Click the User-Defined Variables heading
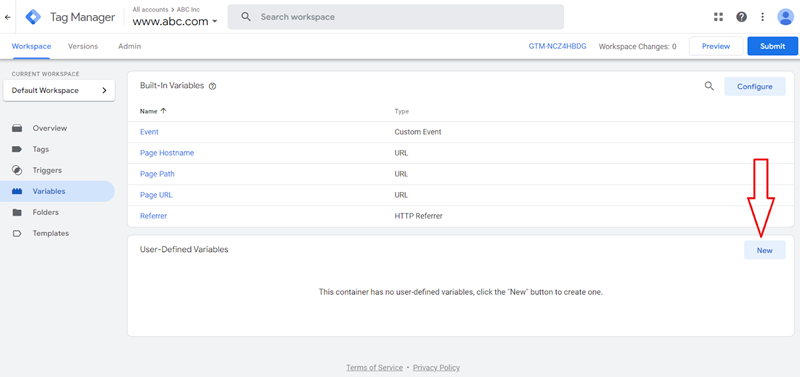The width and height of the screenshot is (800, 377). (x=184, y=249)
